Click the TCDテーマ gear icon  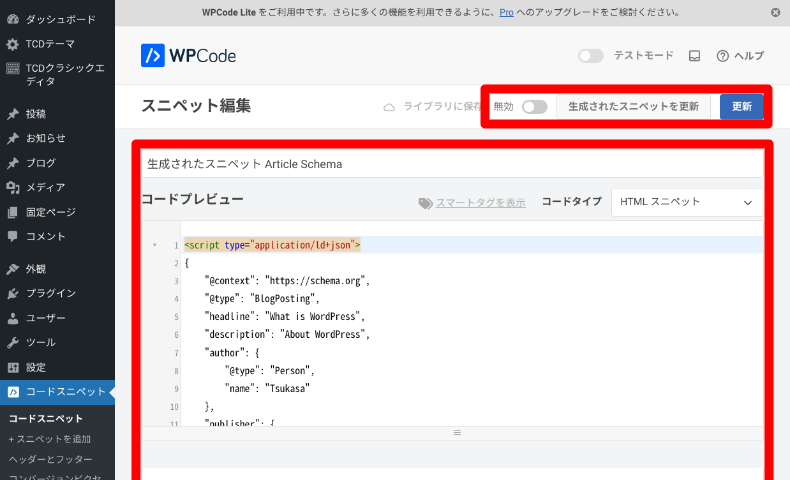pos(13,44)
